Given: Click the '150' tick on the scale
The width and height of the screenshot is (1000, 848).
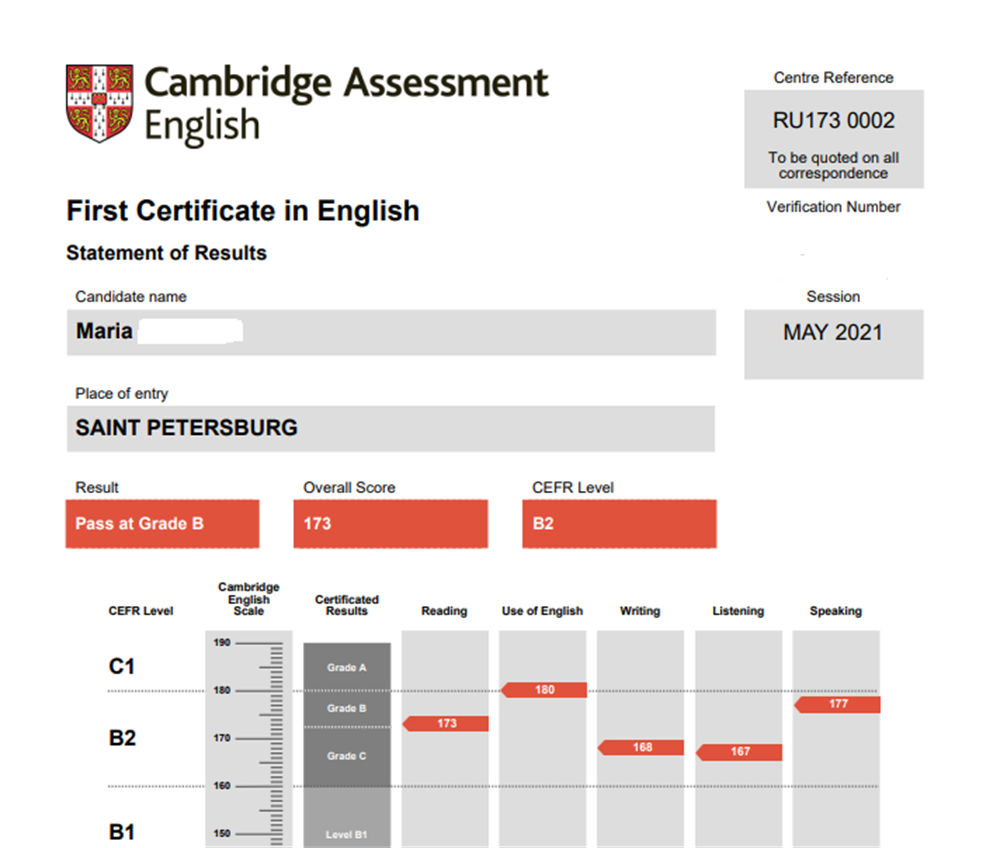Looking at the screenshot, I should [x=222, y=833].
